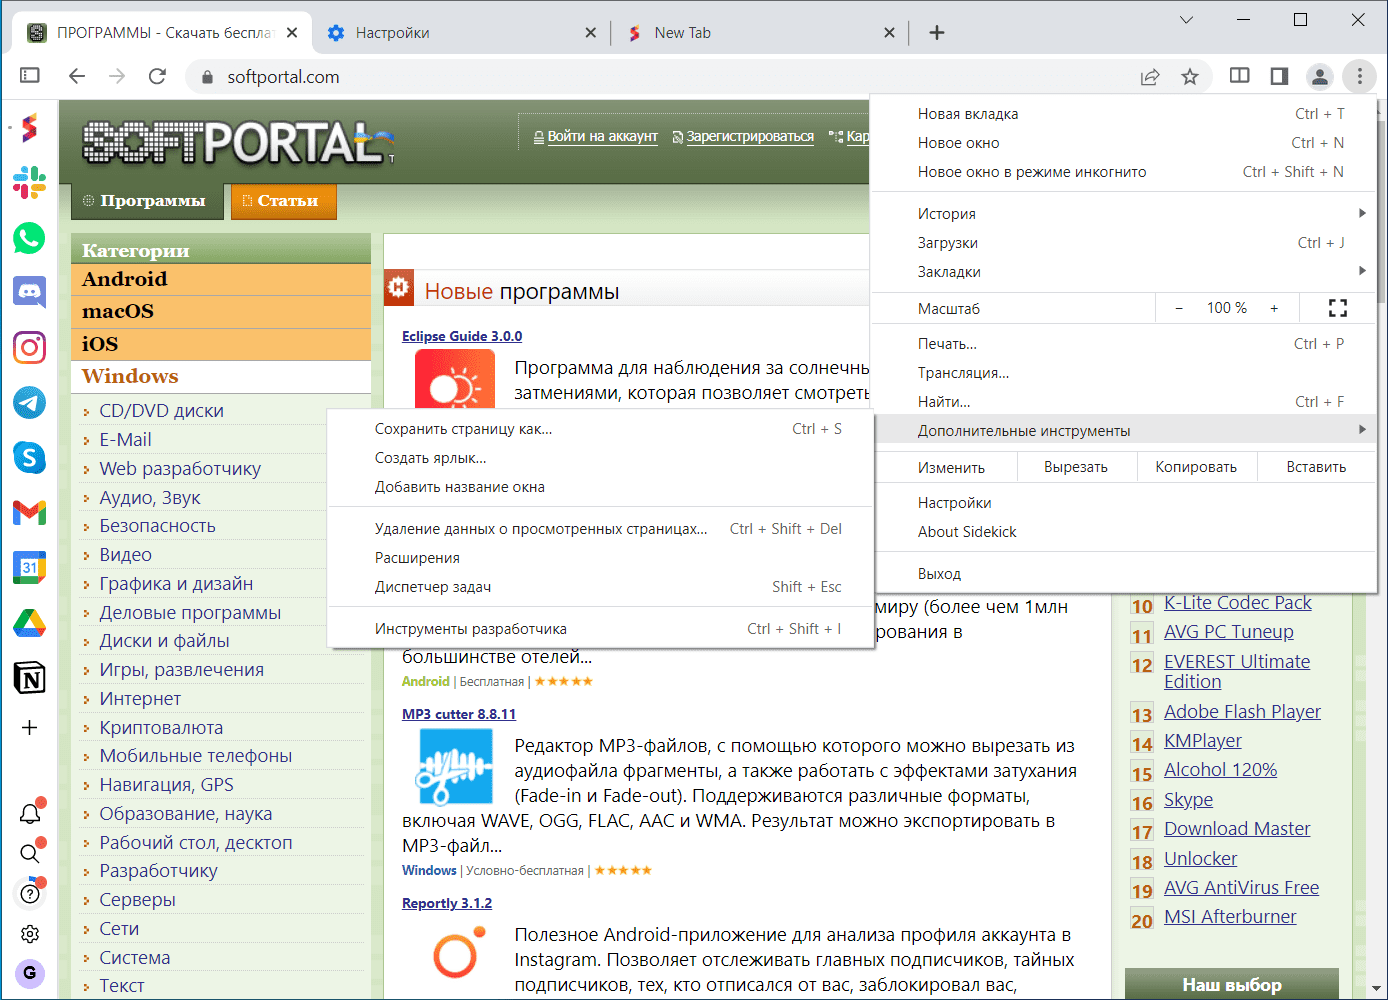
Task: Go back to the previous page
Action: click(77, 76)
